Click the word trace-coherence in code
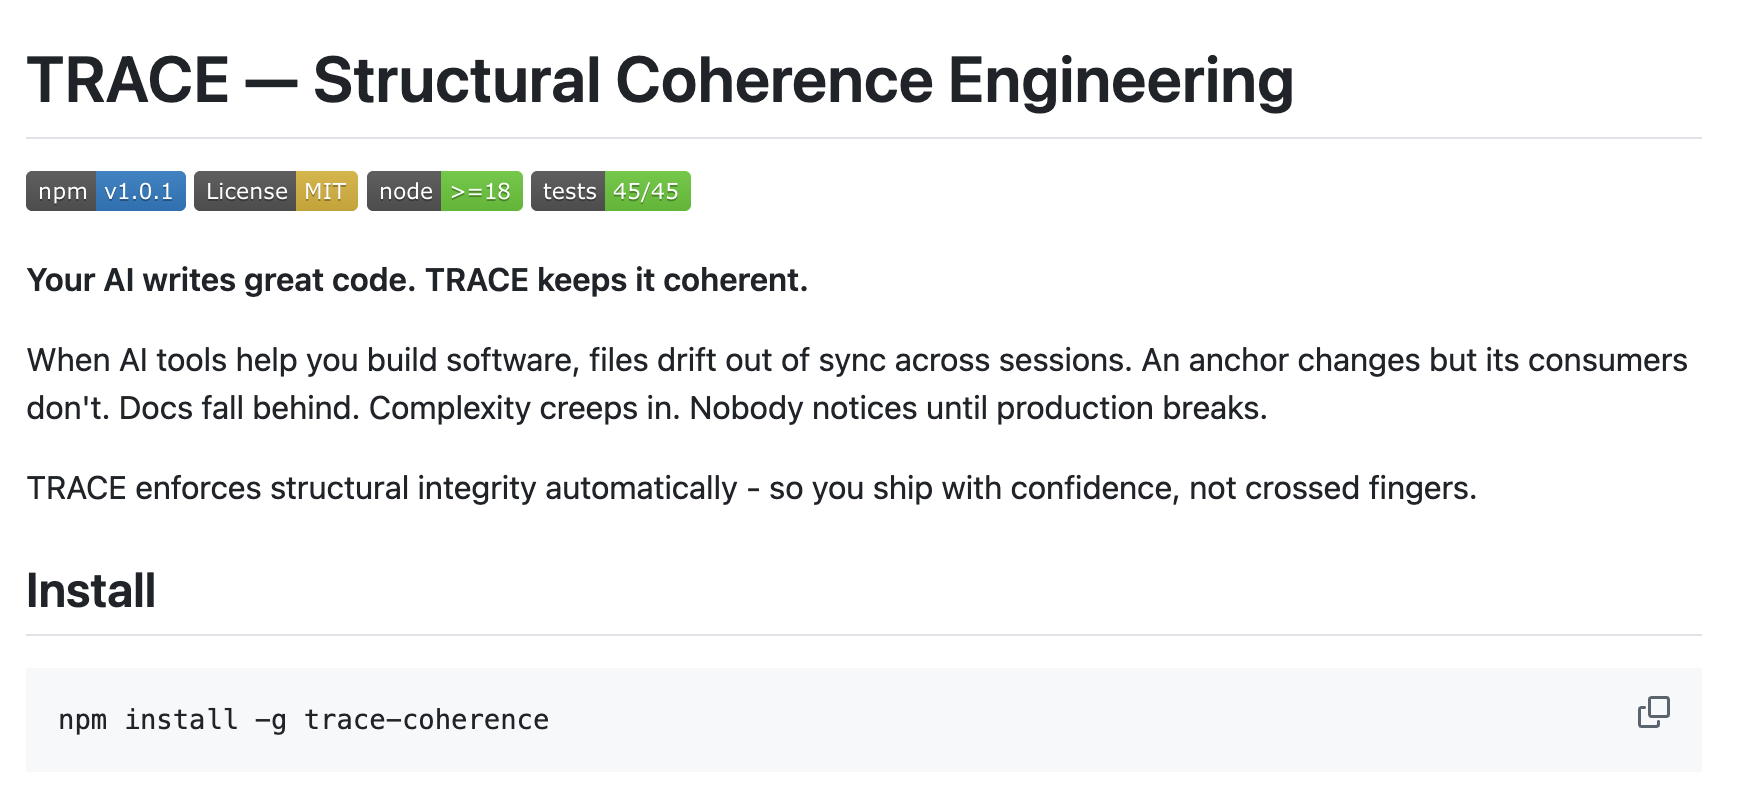This screenshot has height=812, width=1738. pyautogui.click(x=426, y=720)
